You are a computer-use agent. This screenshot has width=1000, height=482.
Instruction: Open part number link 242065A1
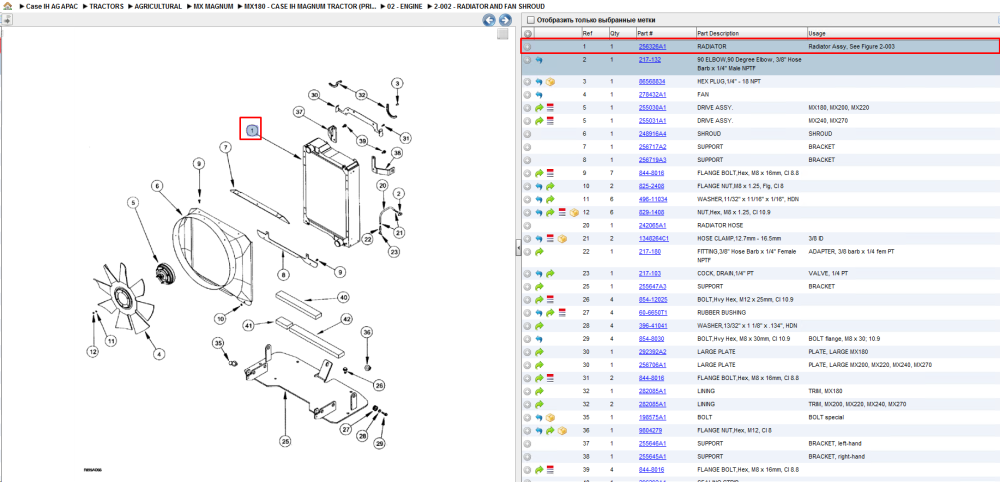click(652, 225)
